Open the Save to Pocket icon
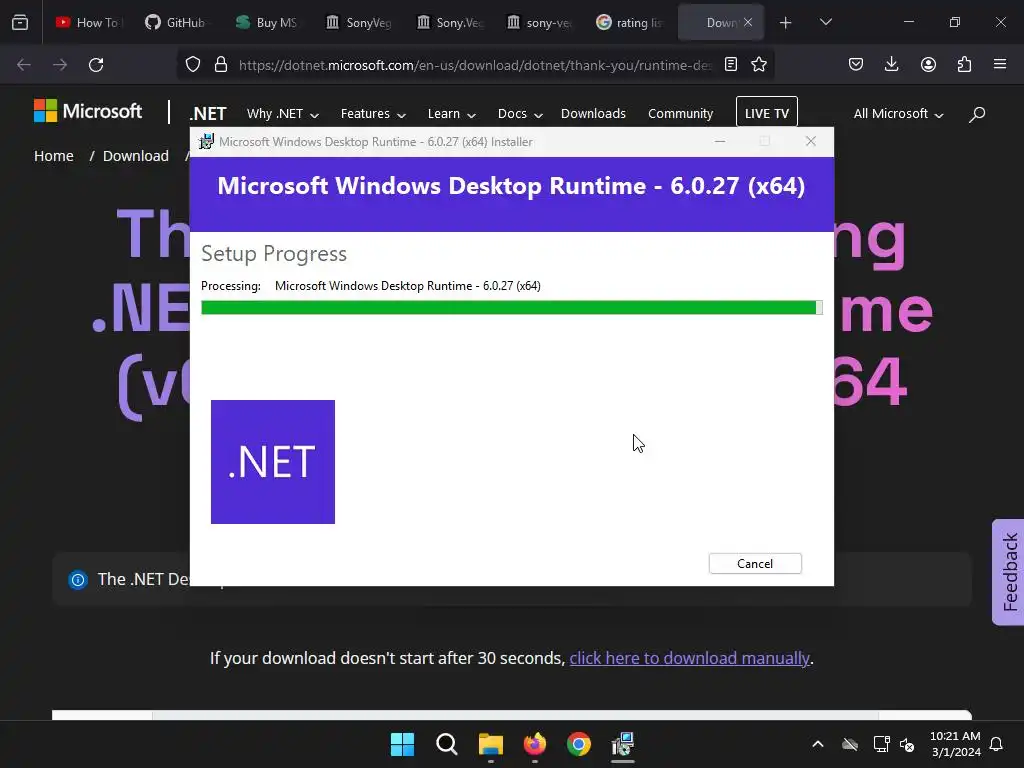 pos(856,65)
